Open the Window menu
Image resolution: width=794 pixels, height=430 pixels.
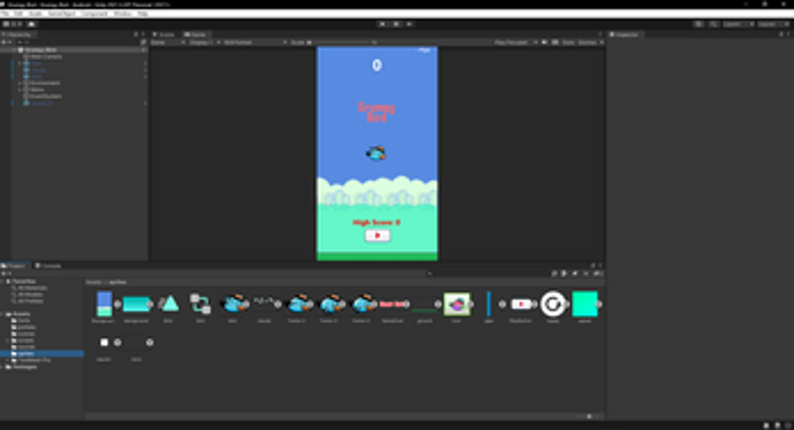point(123,14)
